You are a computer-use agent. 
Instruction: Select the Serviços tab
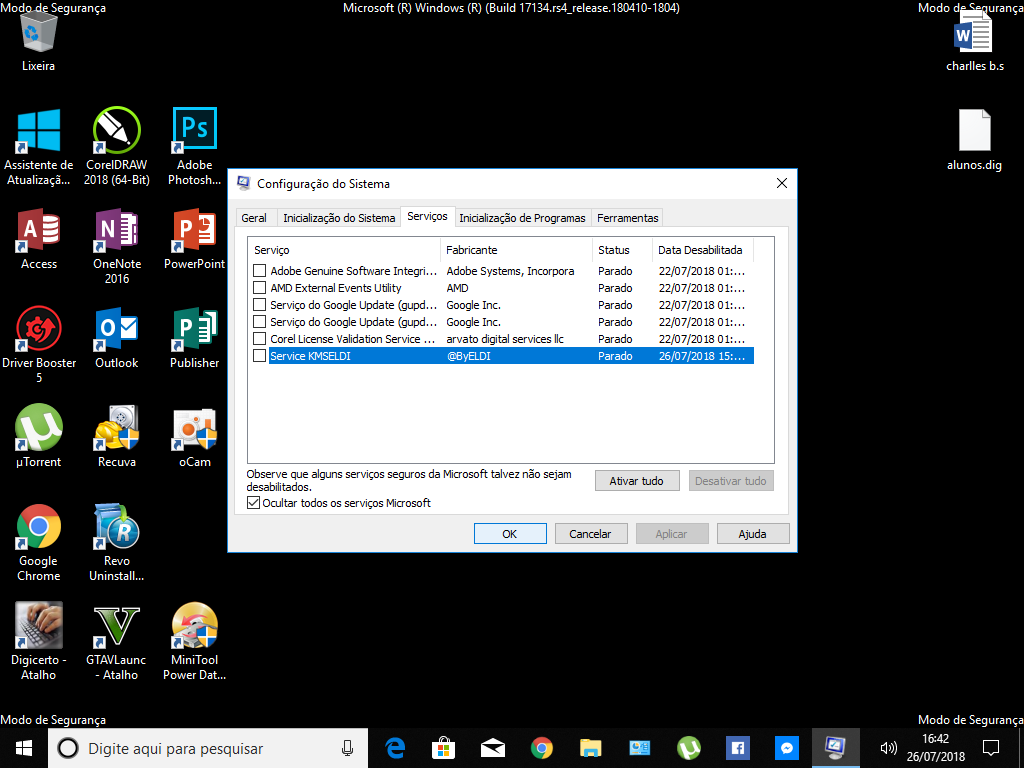coord(427,216)
